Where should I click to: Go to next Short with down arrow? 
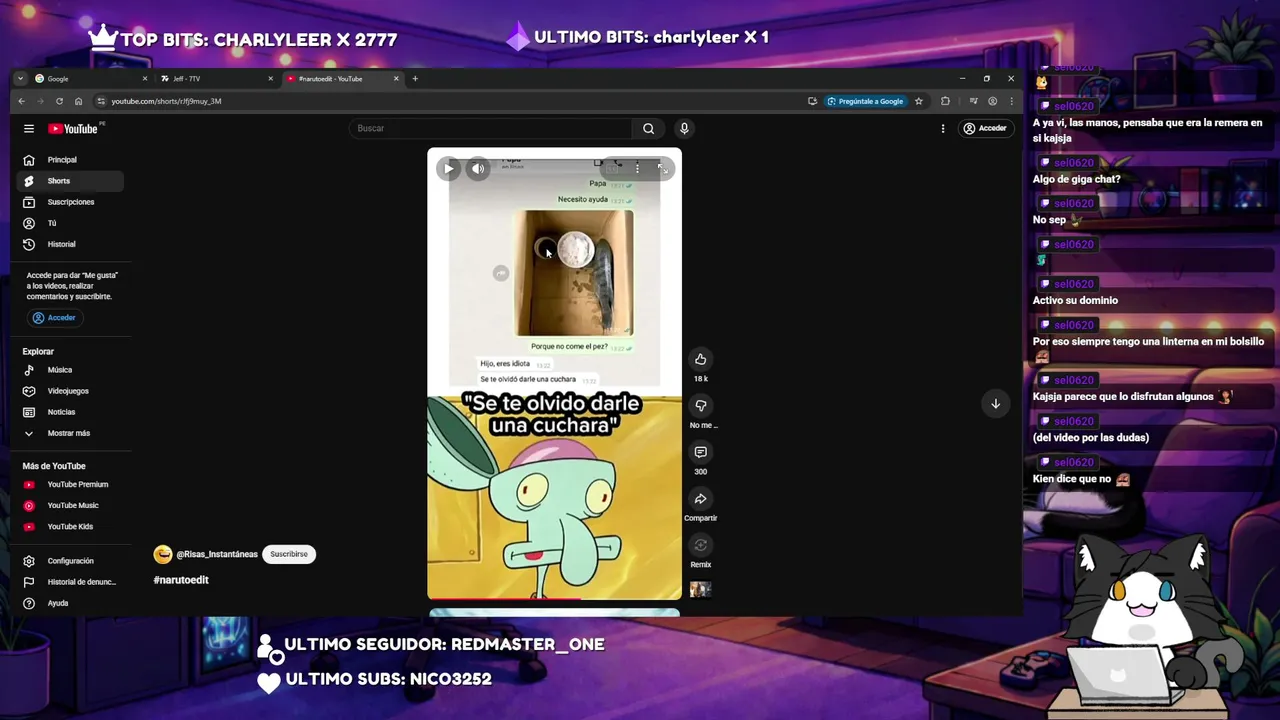click(x=995, y=404)
